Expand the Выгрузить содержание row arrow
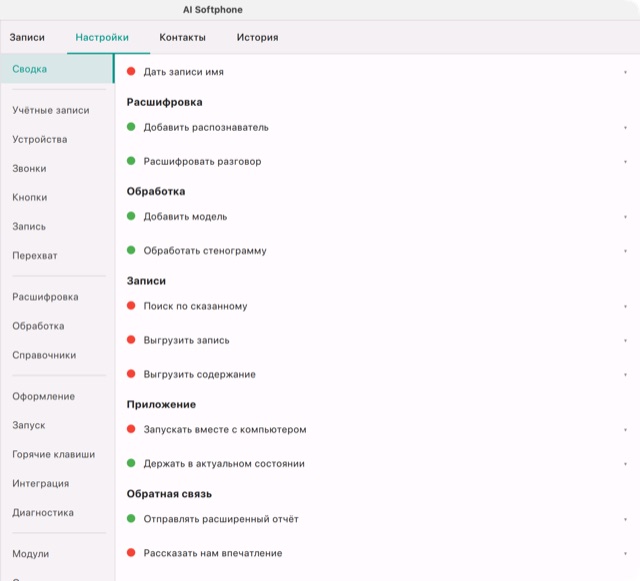640x581 pixels. point(625,374)
